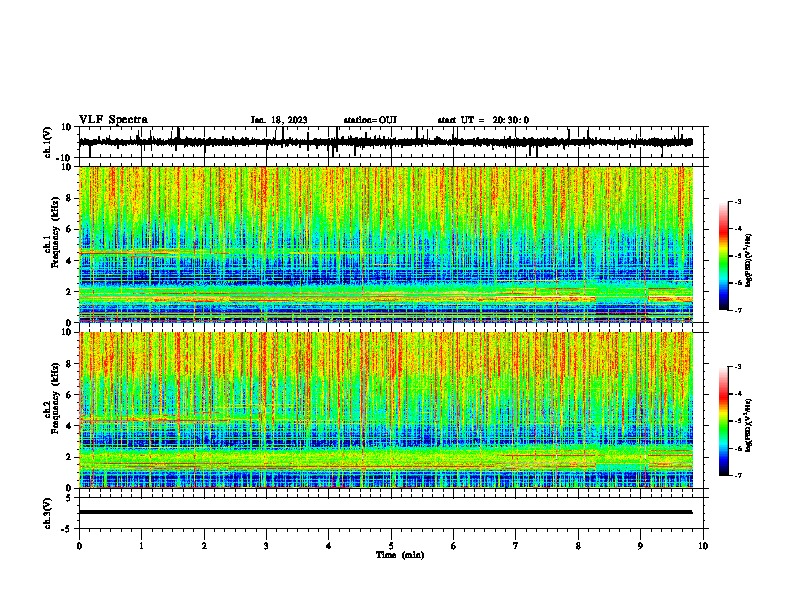This screenshot has width=792, height=612.
Task: Click the ch.1 spectrogram color scale bar
Action: pyautogui.click(x=724, y=256)
